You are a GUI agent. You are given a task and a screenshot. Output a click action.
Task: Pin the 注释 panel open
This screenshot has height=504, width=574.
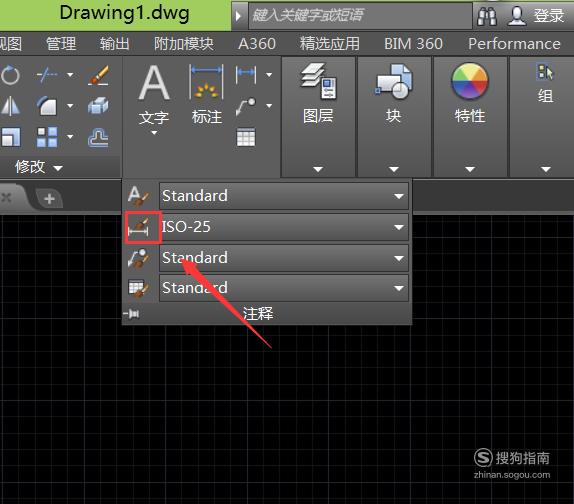click(x=132, y=314)
